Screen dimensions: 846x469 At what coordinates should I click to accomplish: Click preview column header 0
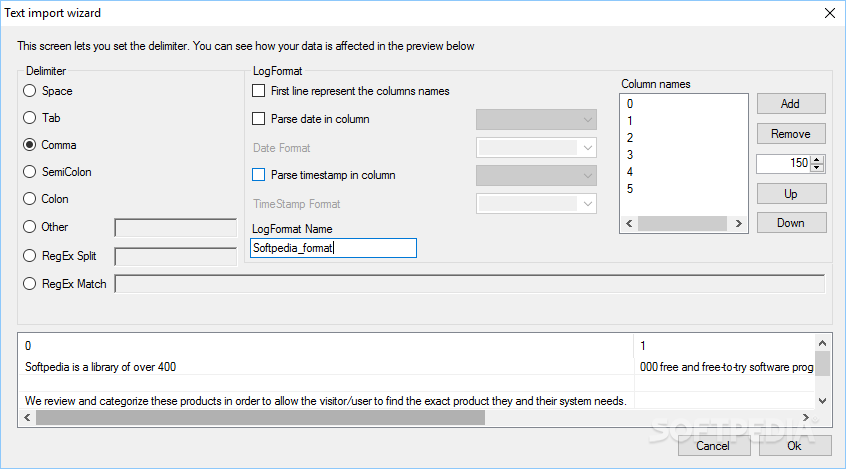[326, 345]
